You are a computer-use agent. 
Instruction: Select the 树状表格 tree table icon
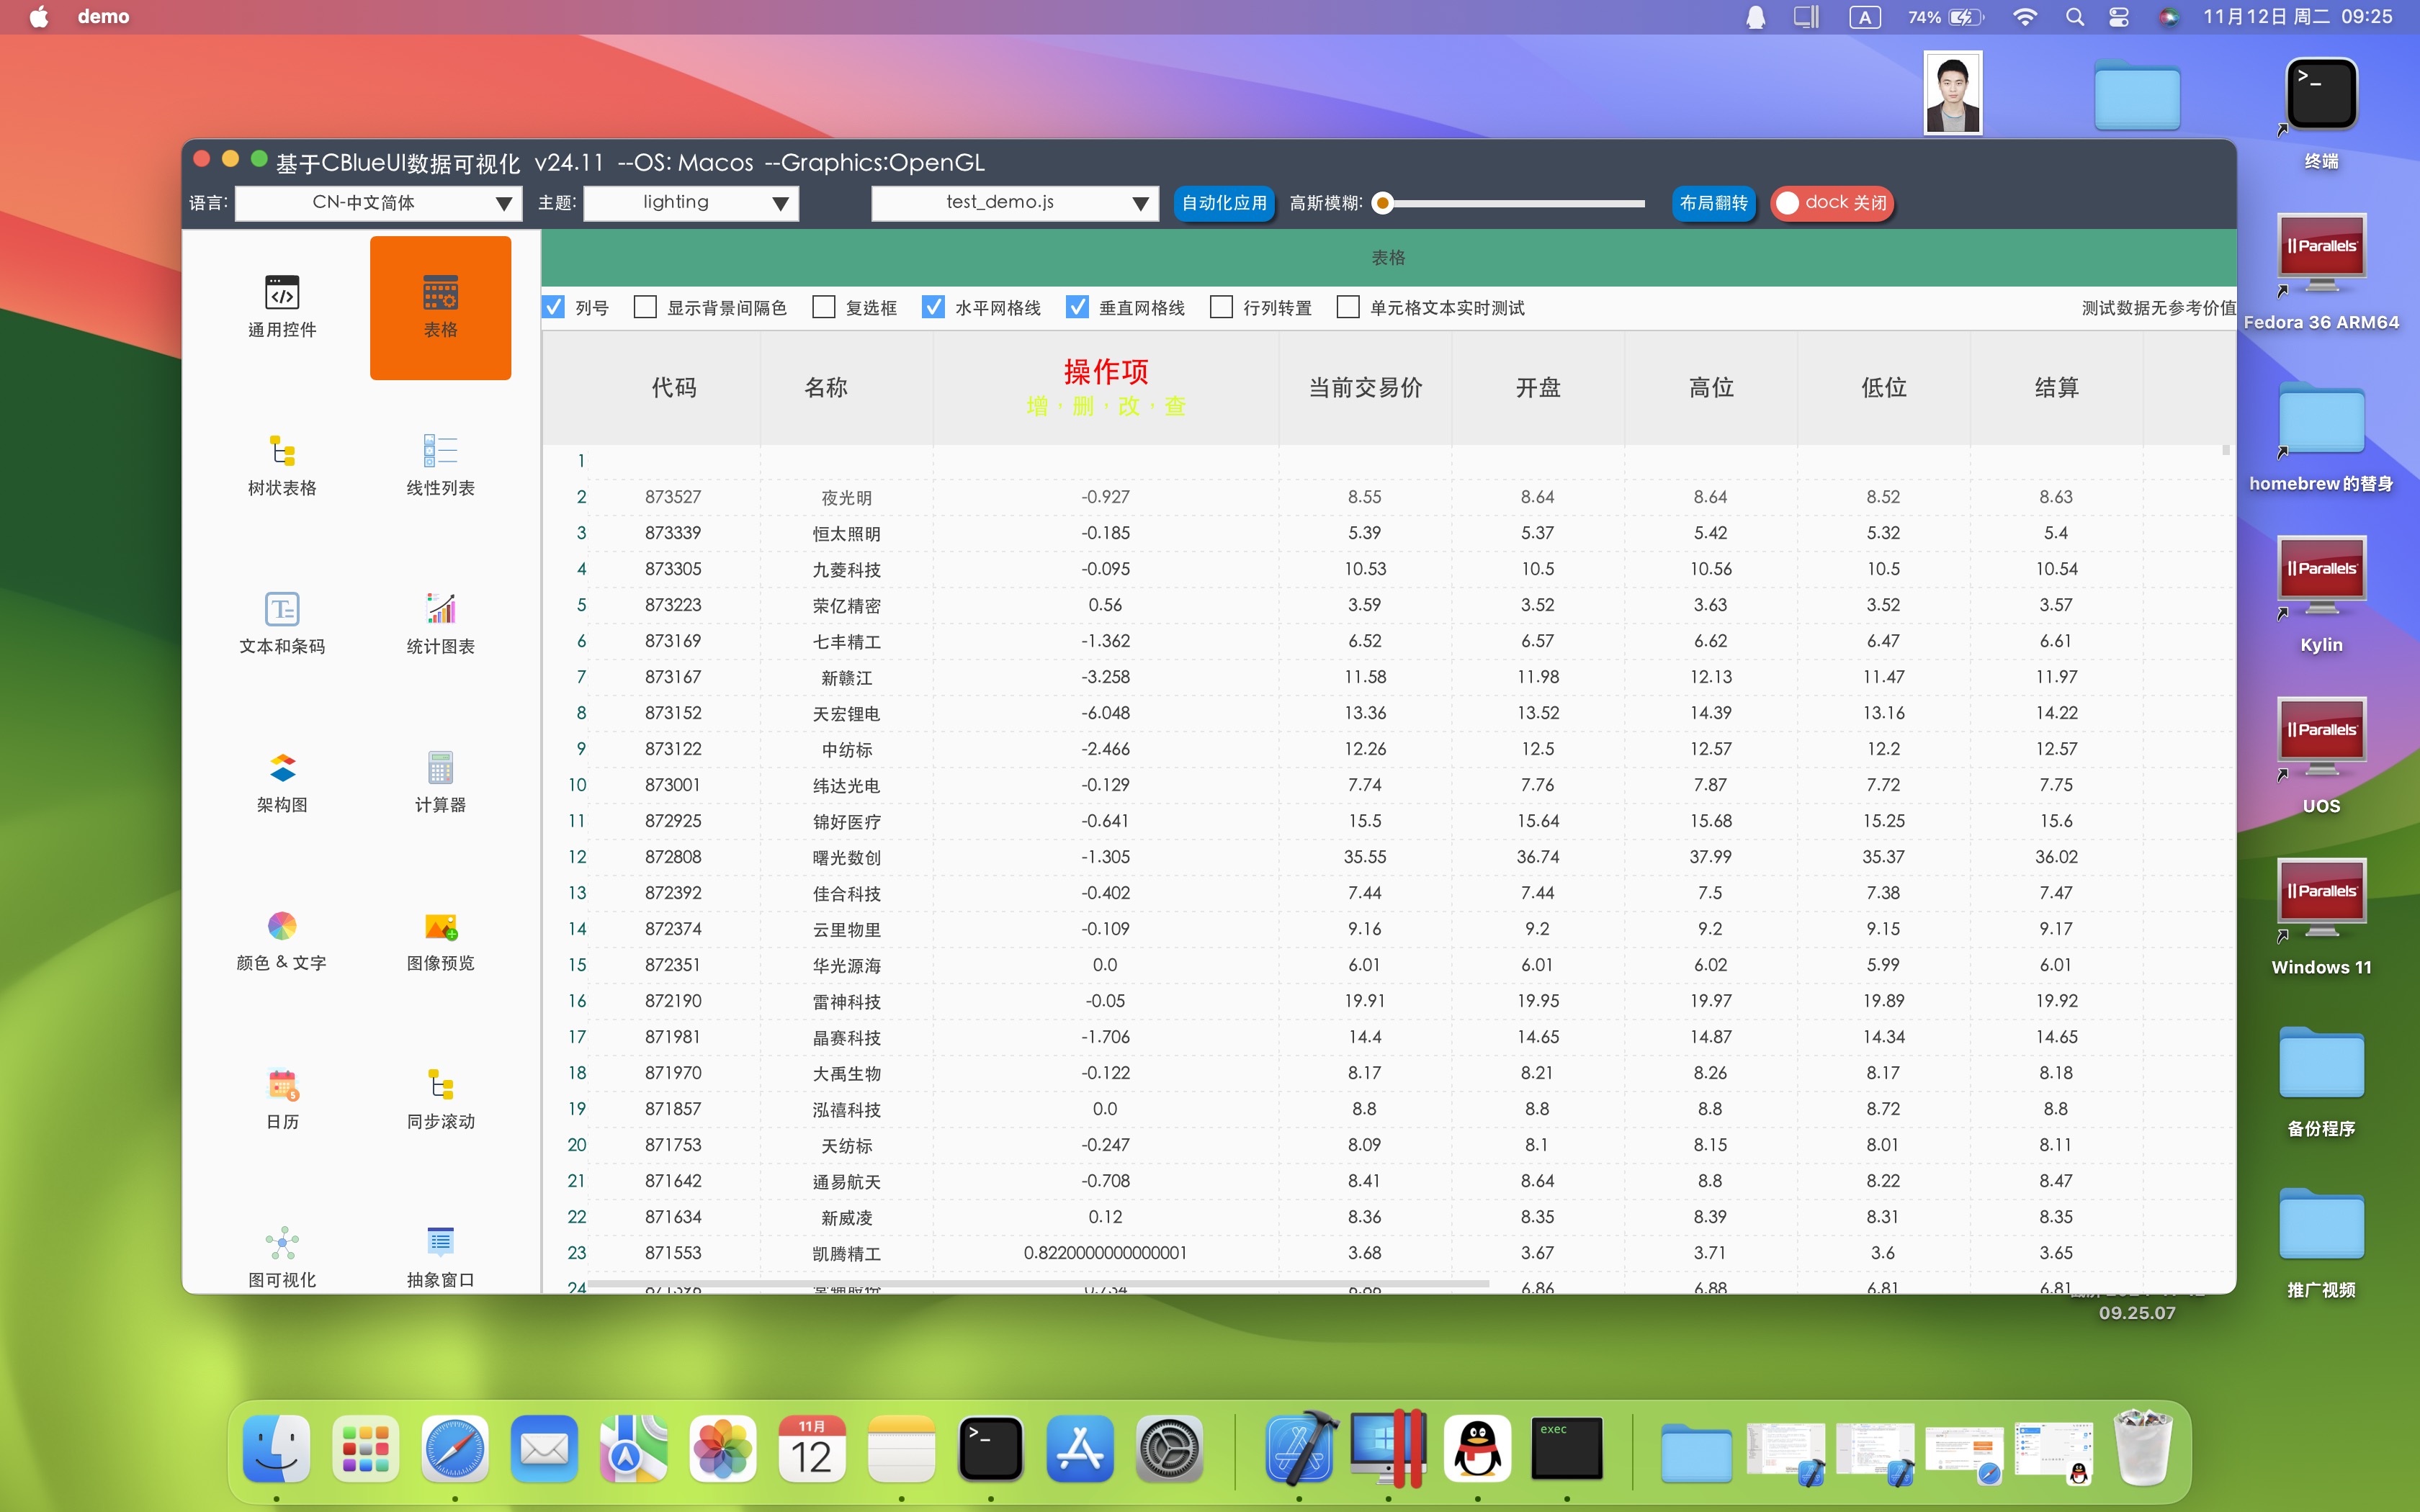(x=282, y=452)
